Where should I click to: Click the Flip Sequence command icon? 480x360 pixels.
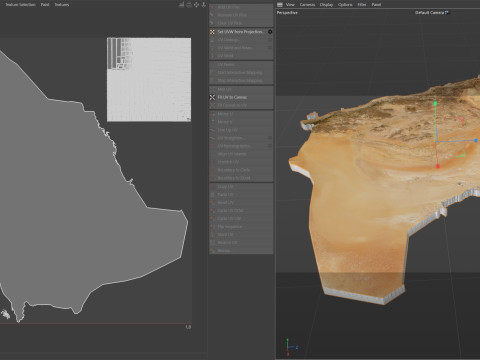[212, 227]
